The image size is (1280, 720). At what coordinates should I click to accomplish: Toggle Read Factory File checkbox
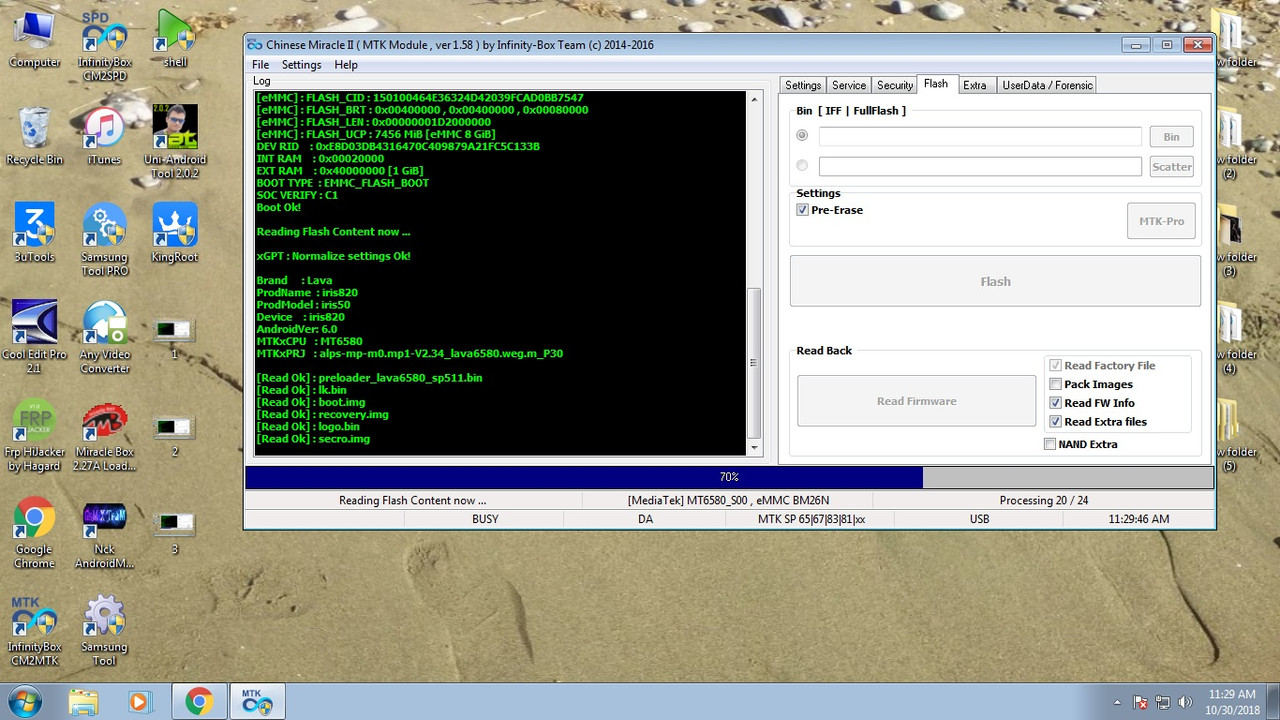[1054, 365]
